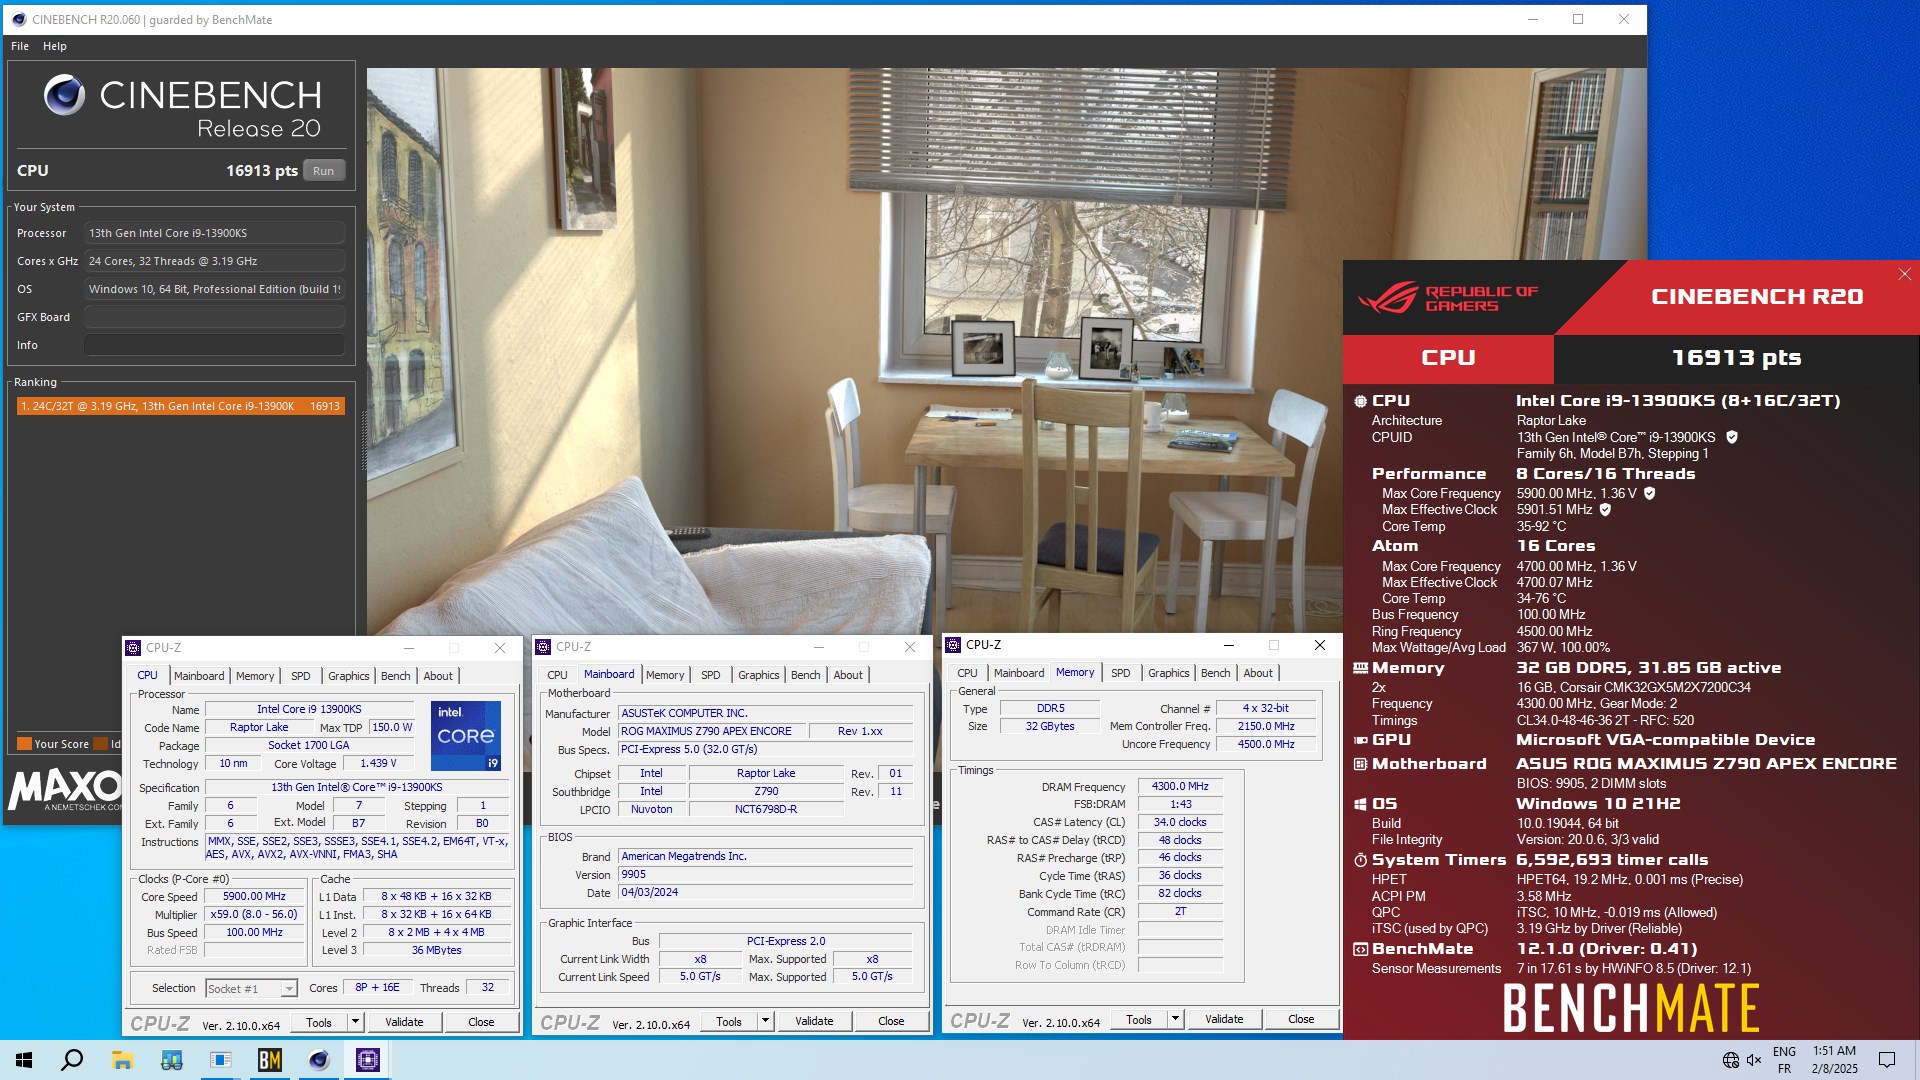This screenshot has width=1920, height=1080.
Task: Click Core Speed 5900.00 MHz value
Action: point(254,897)
